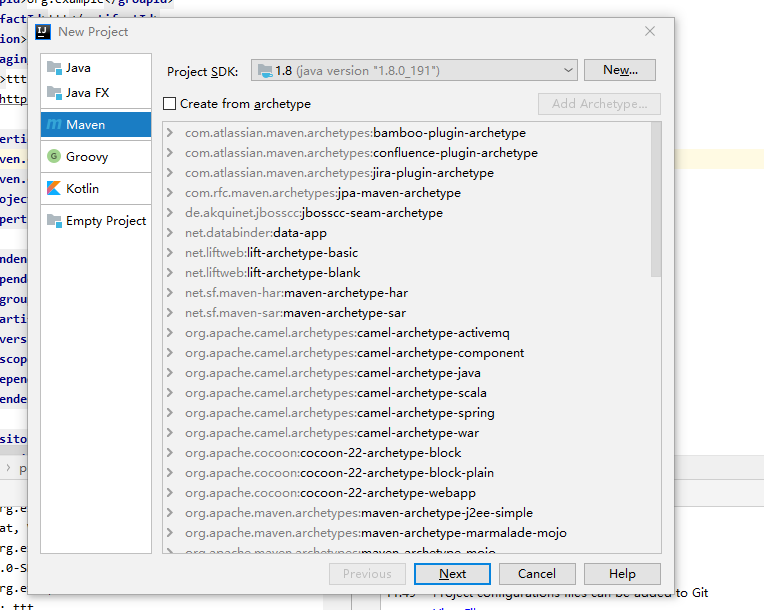Expand the net.databinder data-app entry
Viewport: 764px width, 610px height.
click(x=170, y=232)
